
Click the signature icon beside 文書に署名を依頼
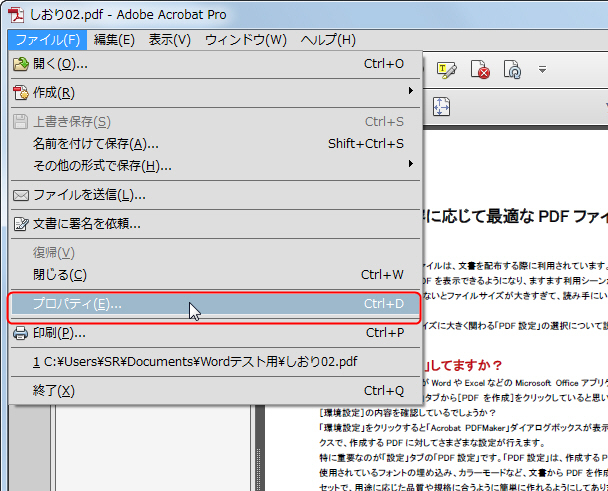click(21, 224)
